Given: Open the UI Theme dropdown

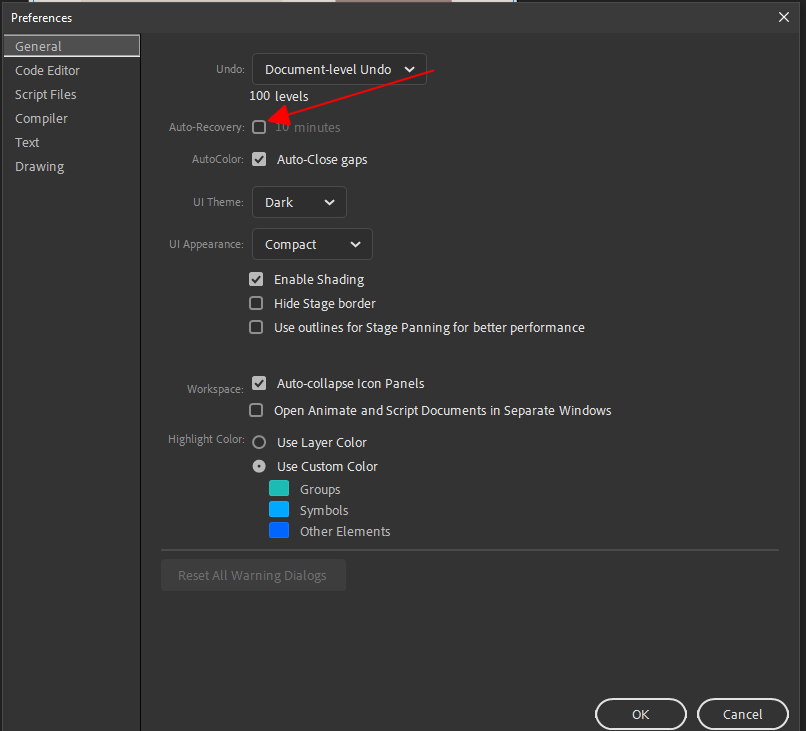Looking at the screenshot, I should coord(298,202).
